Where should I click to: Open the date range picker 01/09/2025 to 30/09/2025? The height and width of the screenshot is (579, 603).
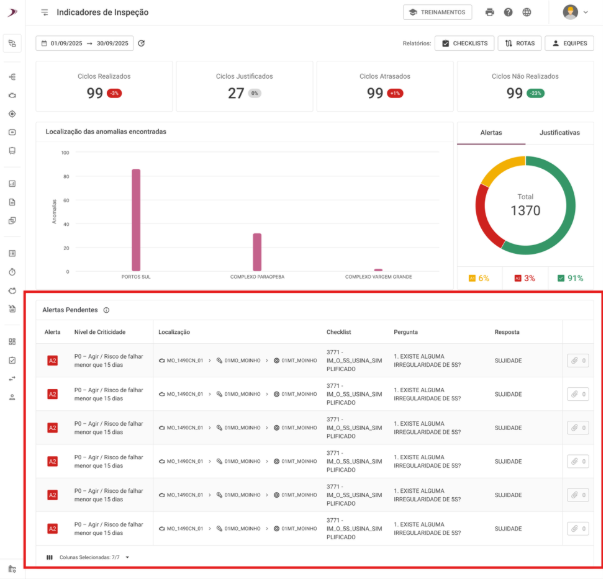coord(84,43)
